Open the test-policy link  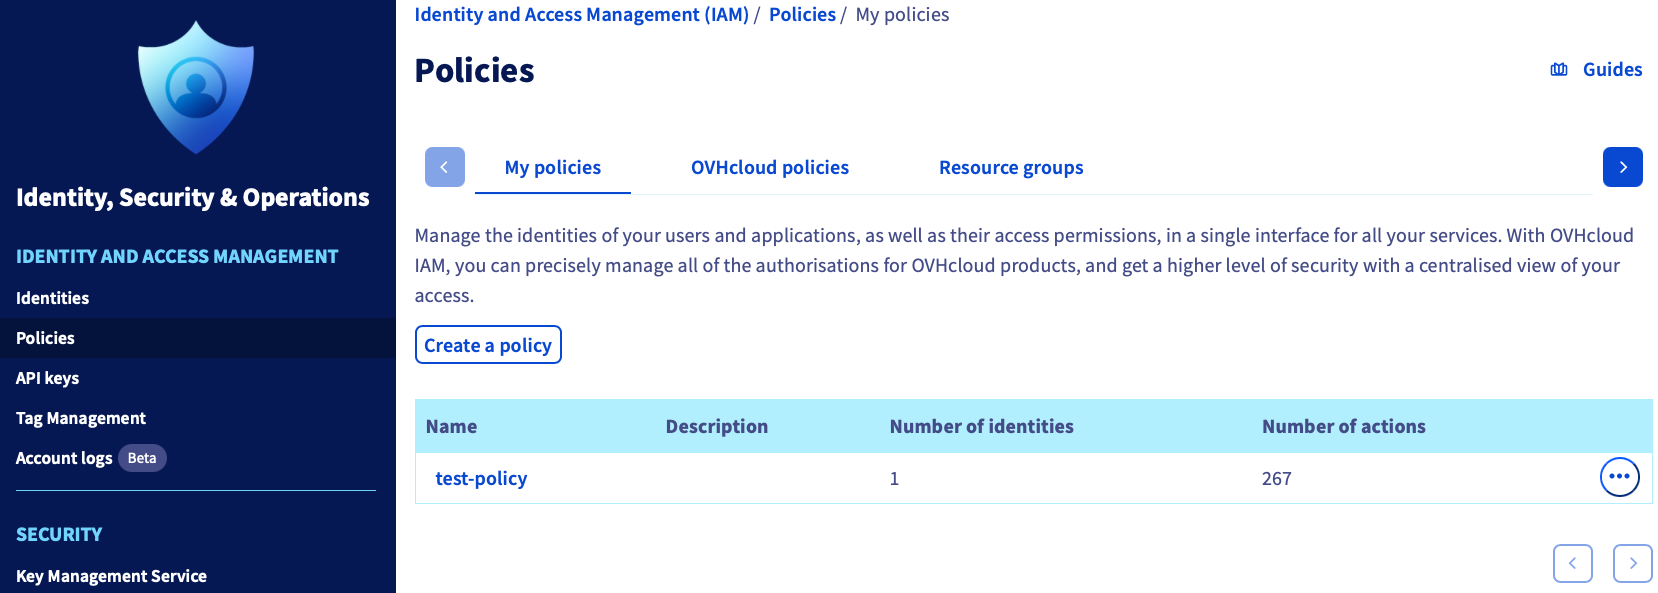481,479
